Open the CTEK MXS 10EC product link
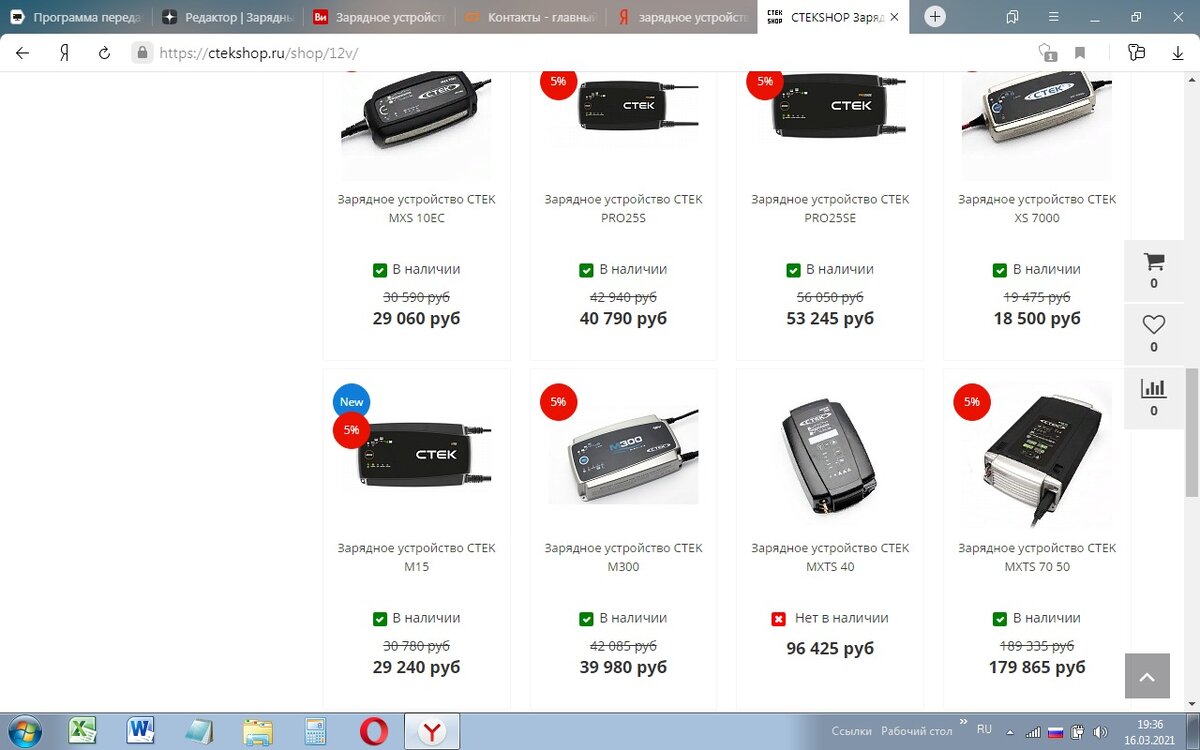This screenshot has width=1200, height=750. (x=417, y=208)
